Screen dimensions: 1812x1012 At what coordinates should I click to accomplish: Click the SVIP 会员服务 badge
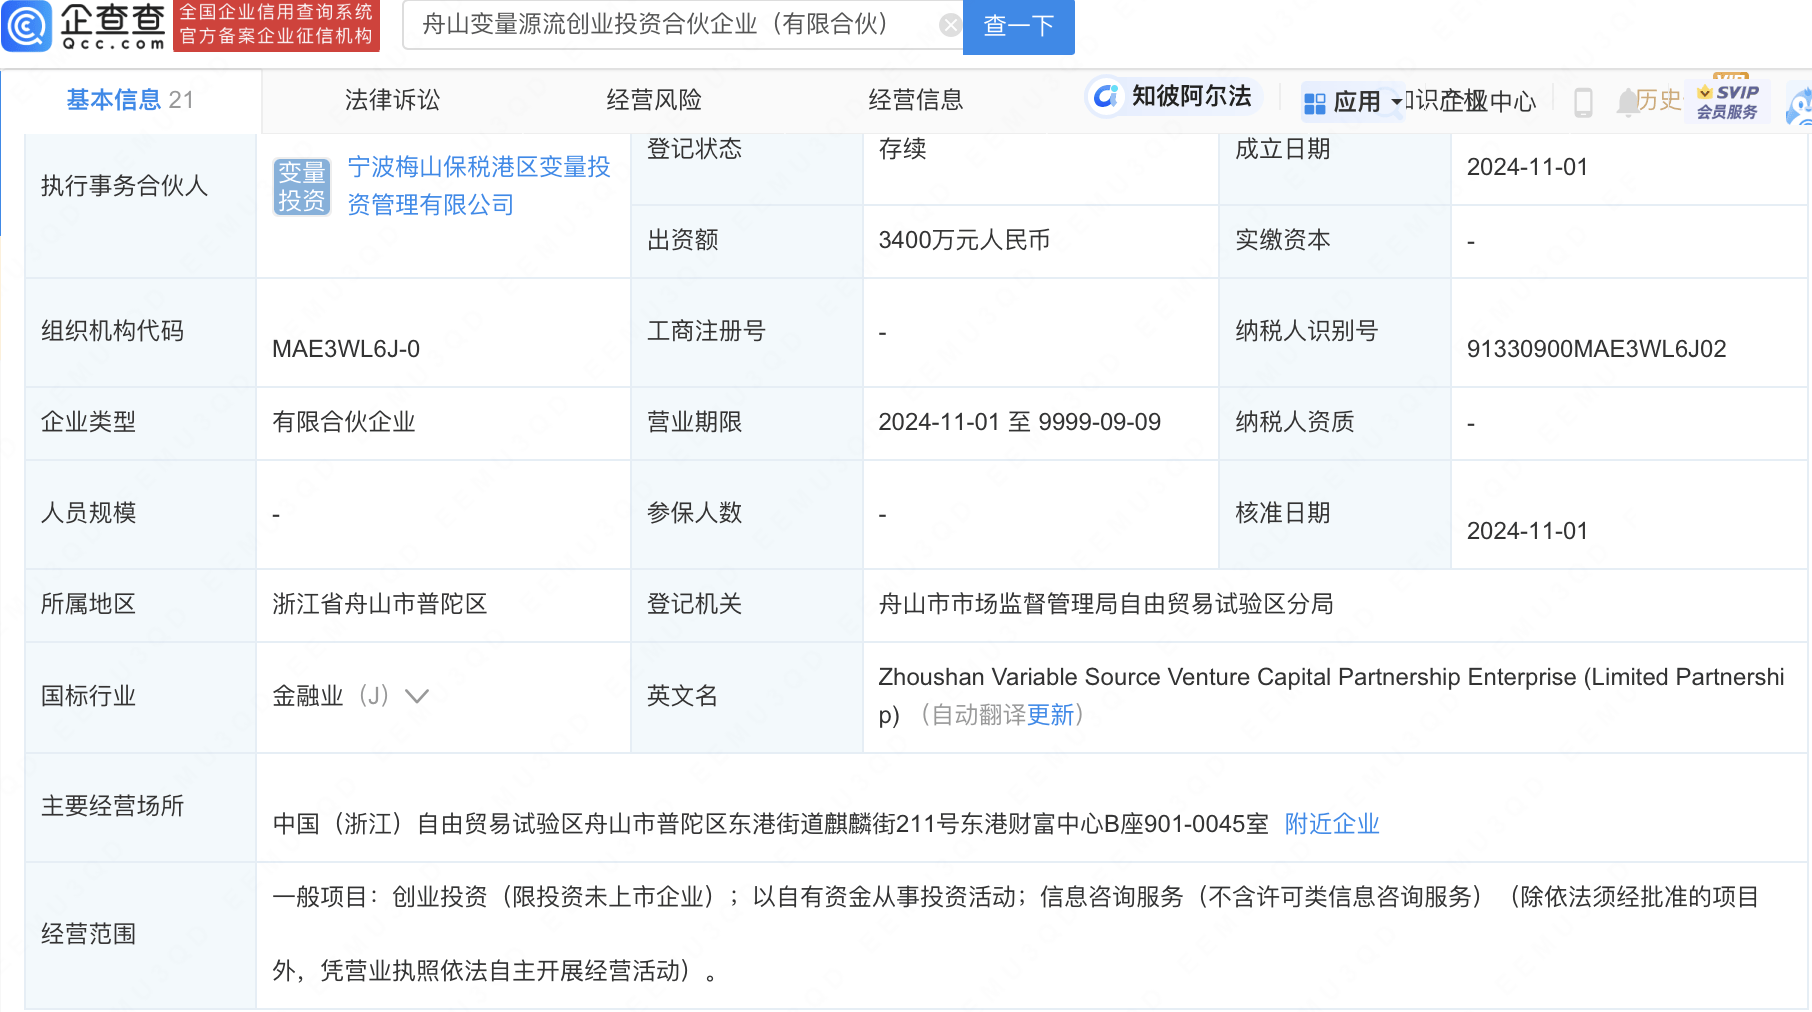1727,100
